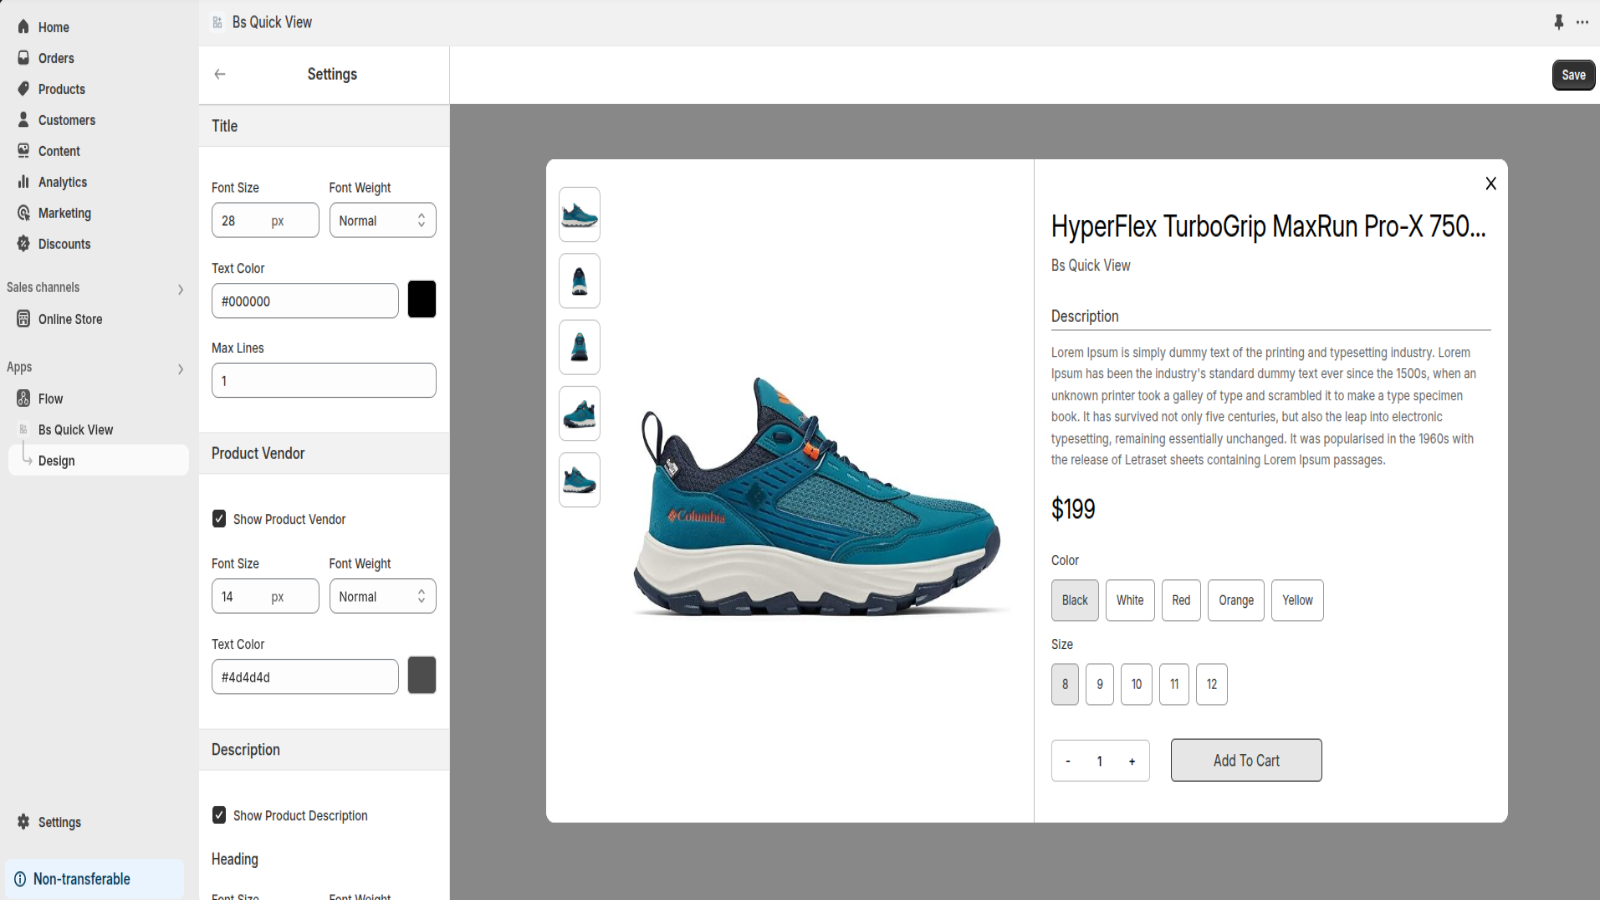
Task: Open the Online Store channel
Action: tap(70, 319)
